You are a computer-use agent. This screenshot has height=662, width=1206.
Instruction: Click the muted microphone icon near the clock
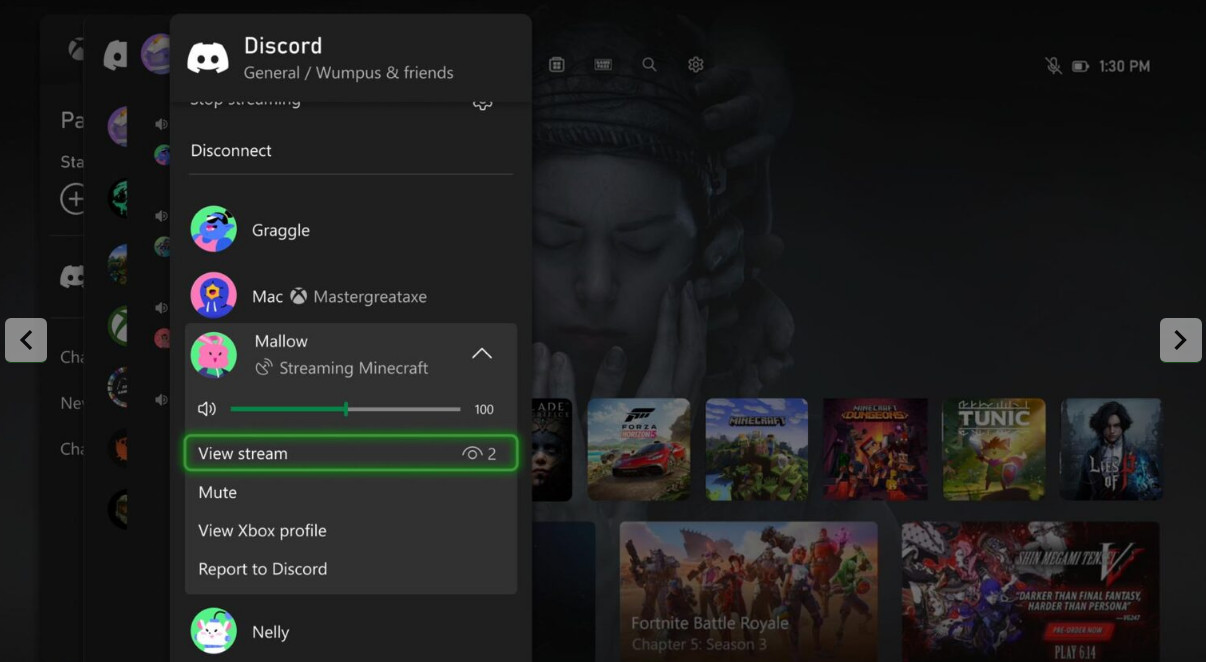pyautogui.click(x=1053, y=66)
